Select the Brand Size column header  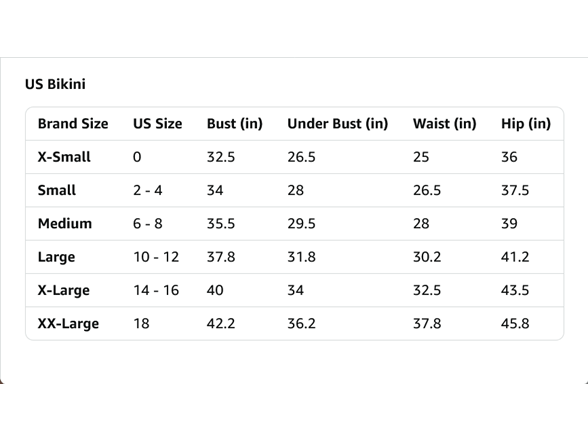(73, 124)
